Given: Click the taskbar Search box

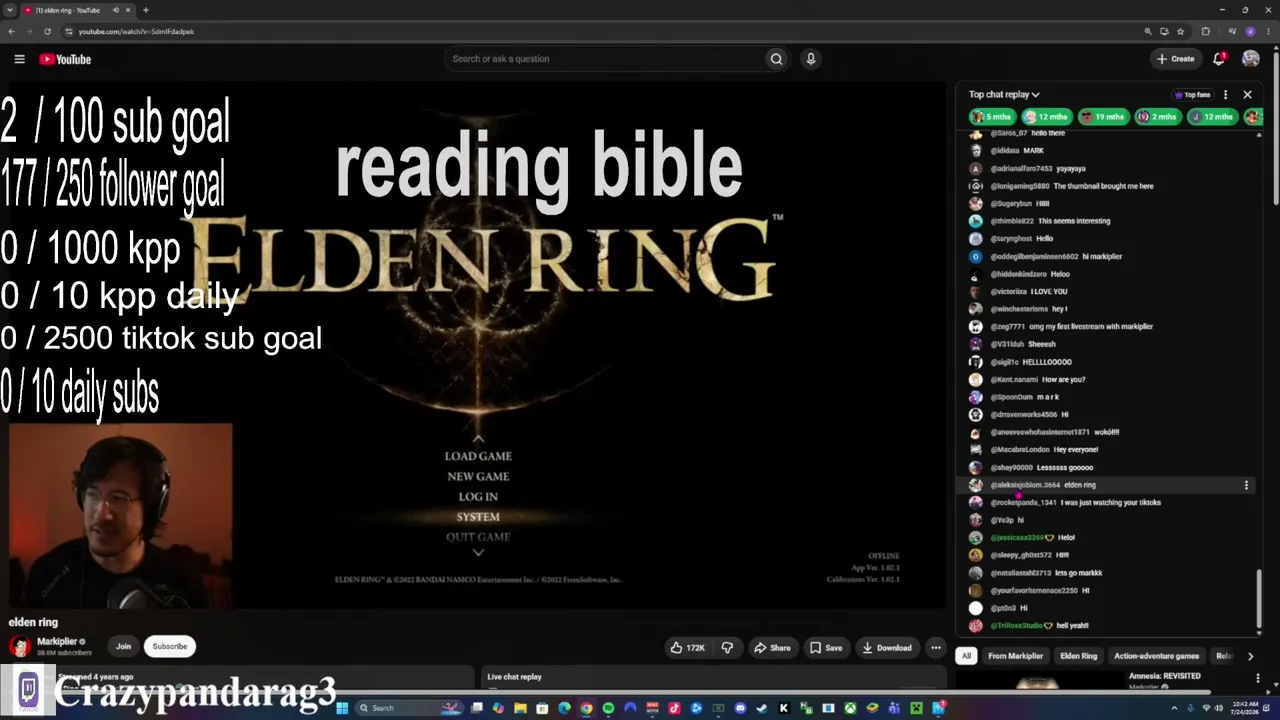Looking at the screenshot, I should (x=408, y=708).
